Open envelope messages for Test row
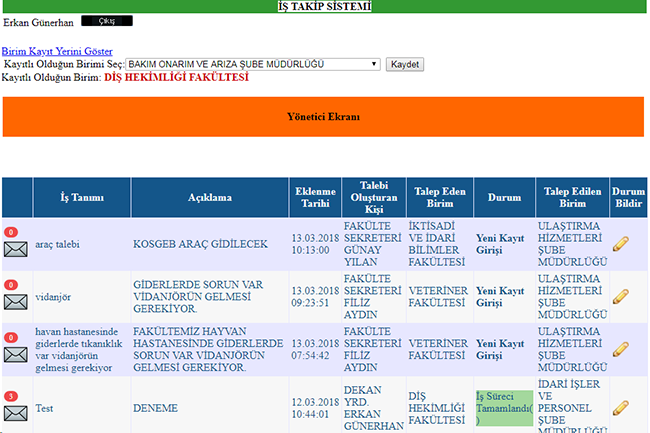The width and height of the screenshot is (650, 433). coord(16,413)
